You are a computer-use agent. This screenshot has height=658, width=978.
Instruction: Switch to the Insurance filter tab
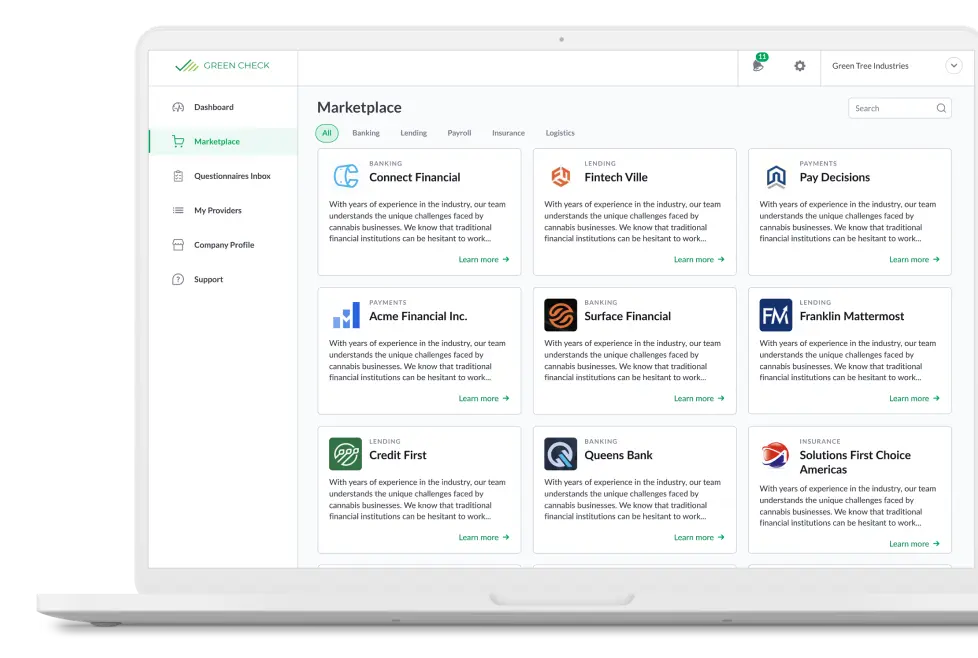(508, 133)
